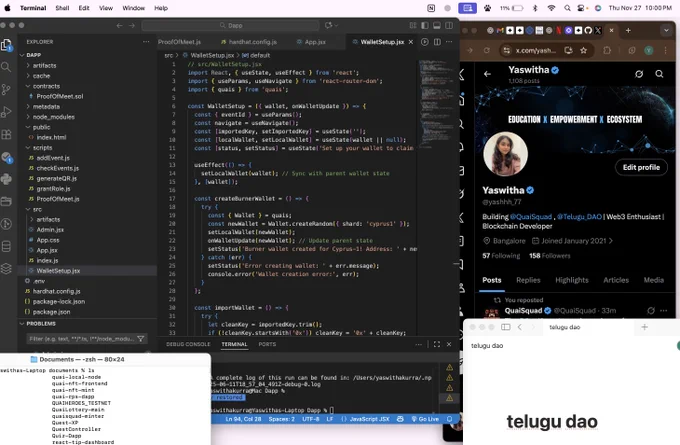This screenshot has height=445, width=680.
Task: Open the DEBUG CONSOLE panel tab
Action: [x=188, y=344]
